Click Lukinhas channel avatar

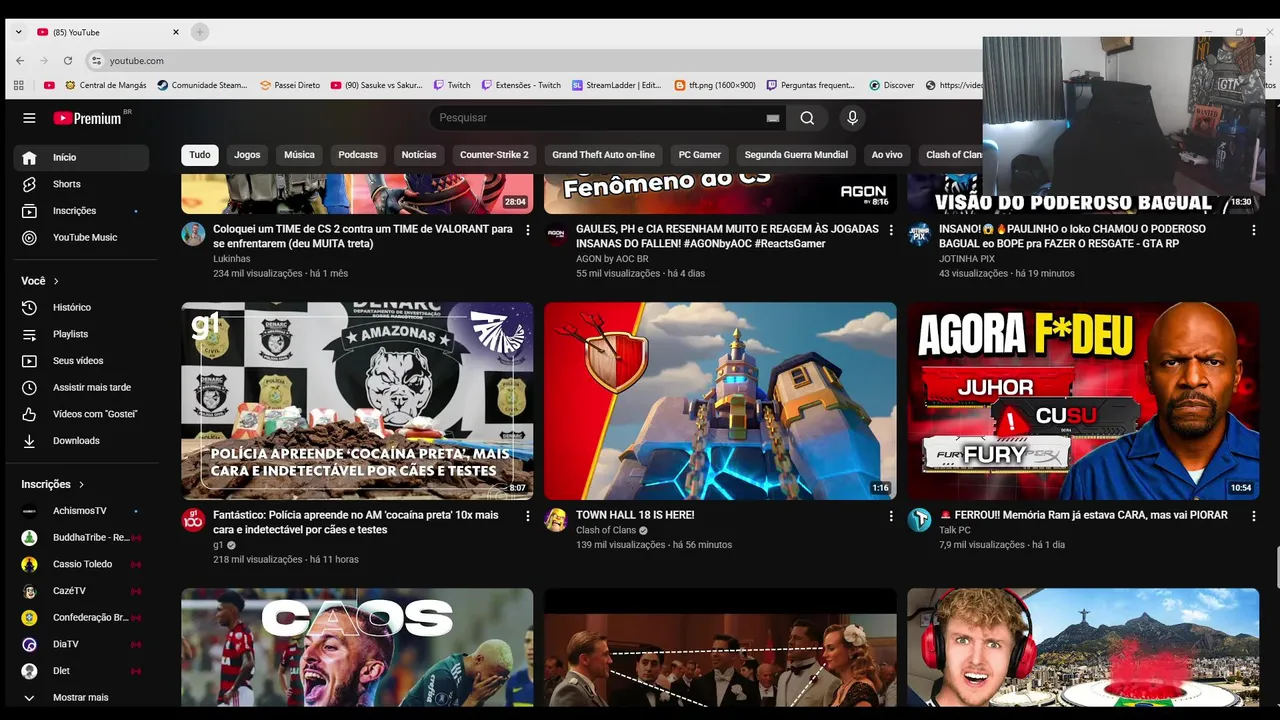[193, 234]
